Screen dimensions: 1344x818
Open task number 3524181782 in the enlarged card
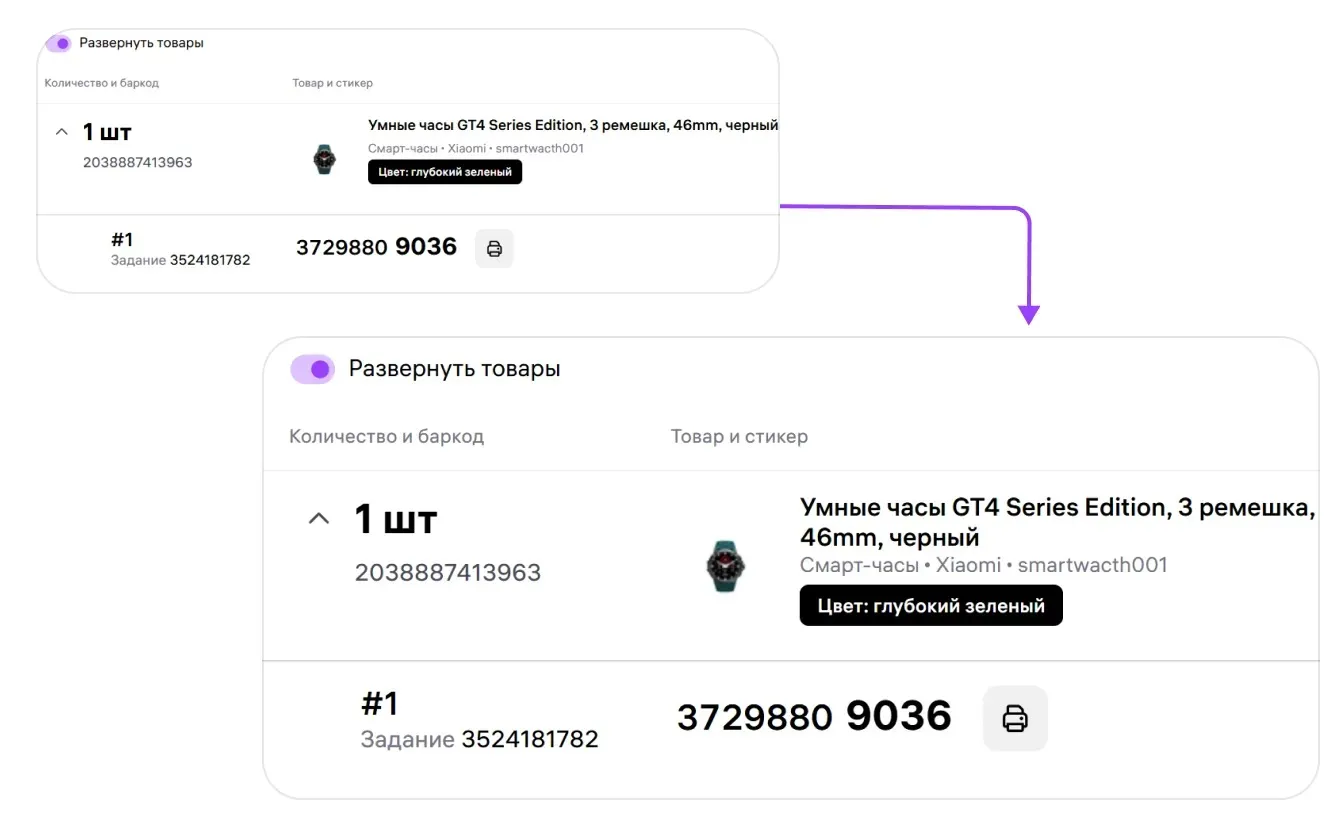click(x=529, y=740)
